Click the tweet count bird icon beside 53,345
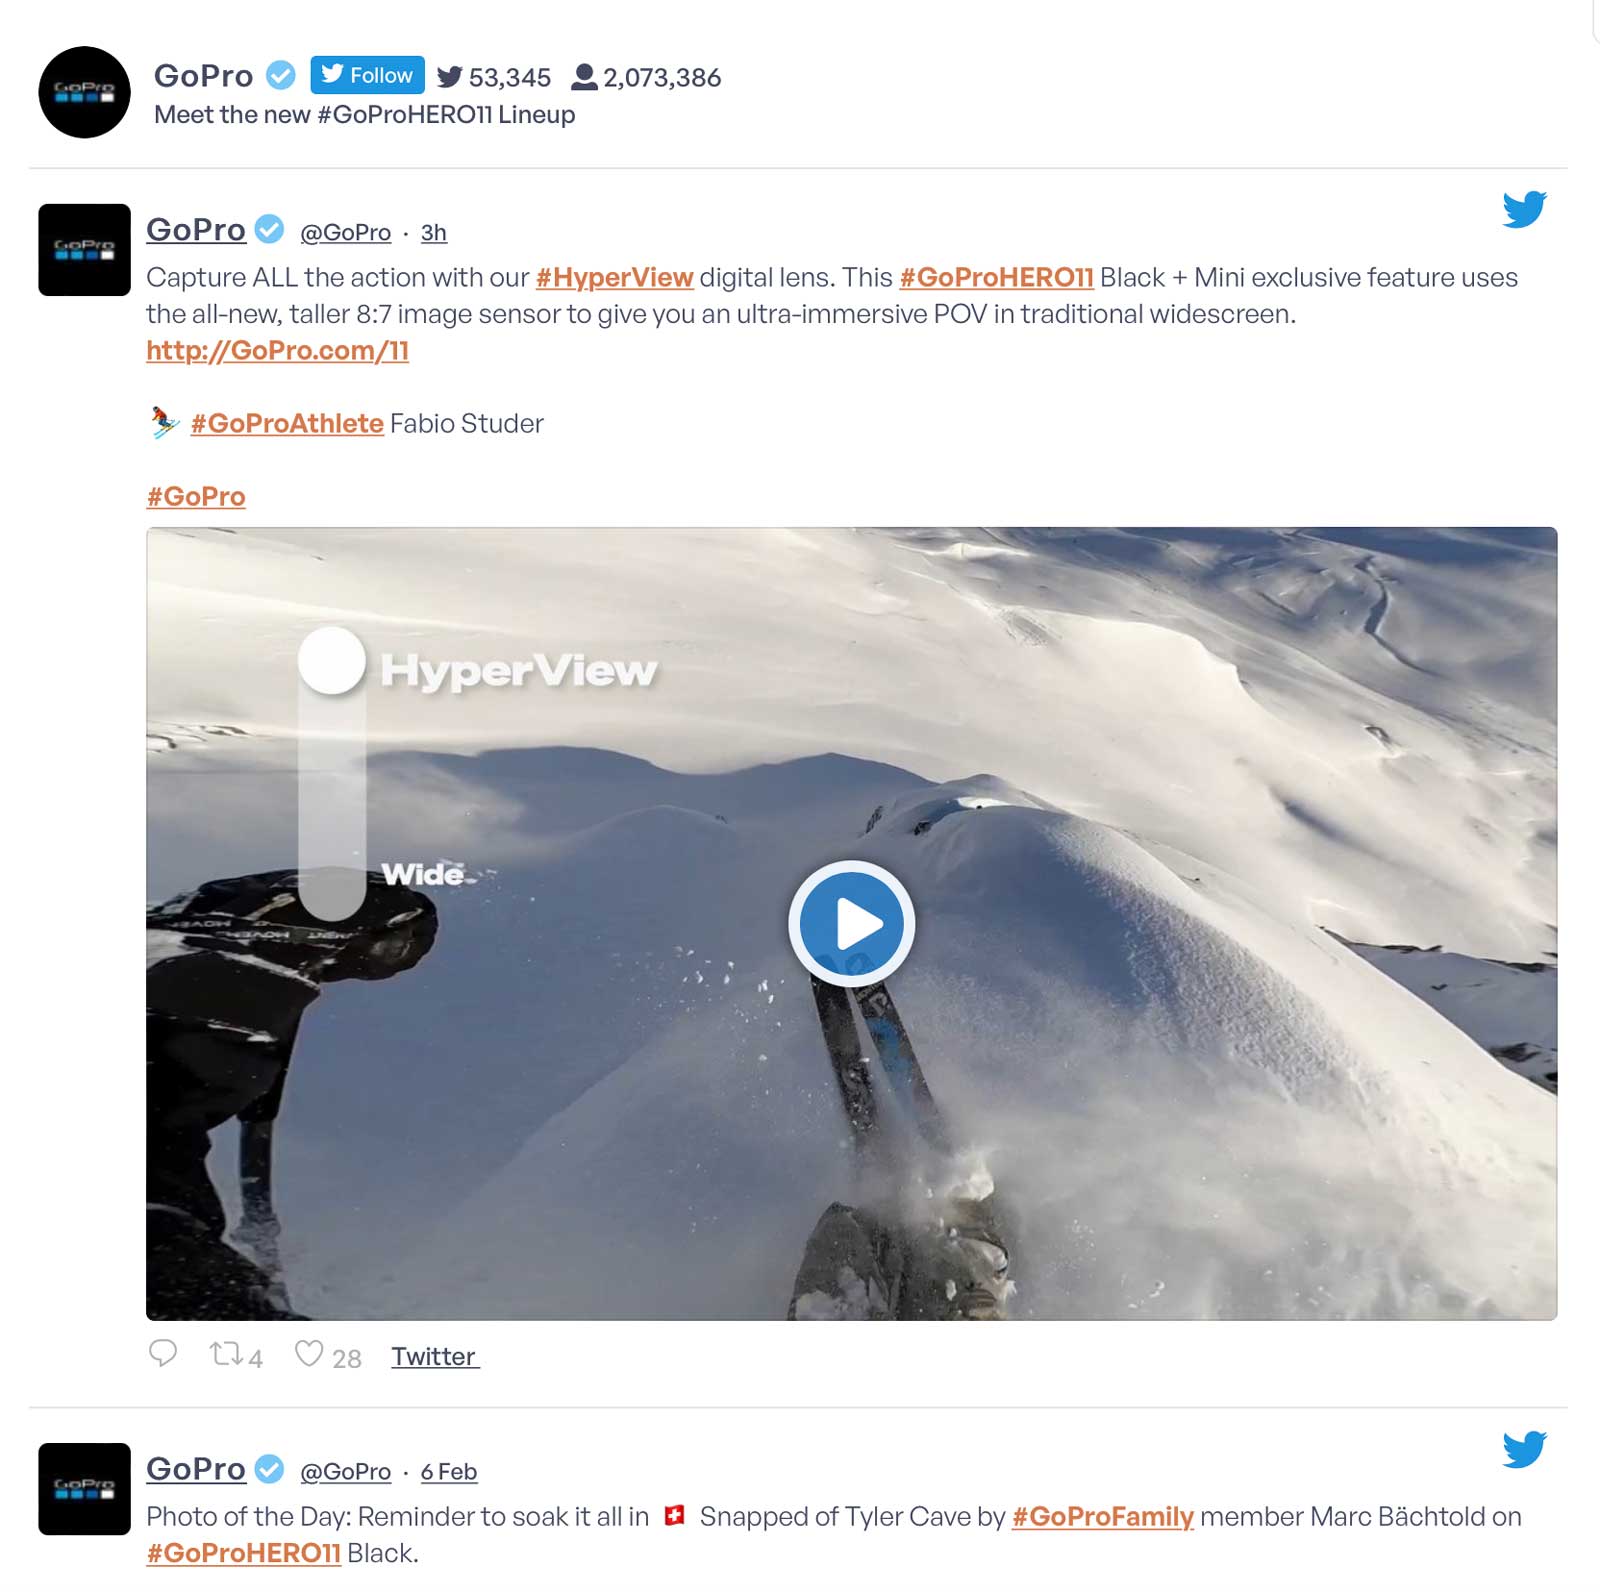The width and height of the screenshot is (1600, 1592). pos(450,77)
